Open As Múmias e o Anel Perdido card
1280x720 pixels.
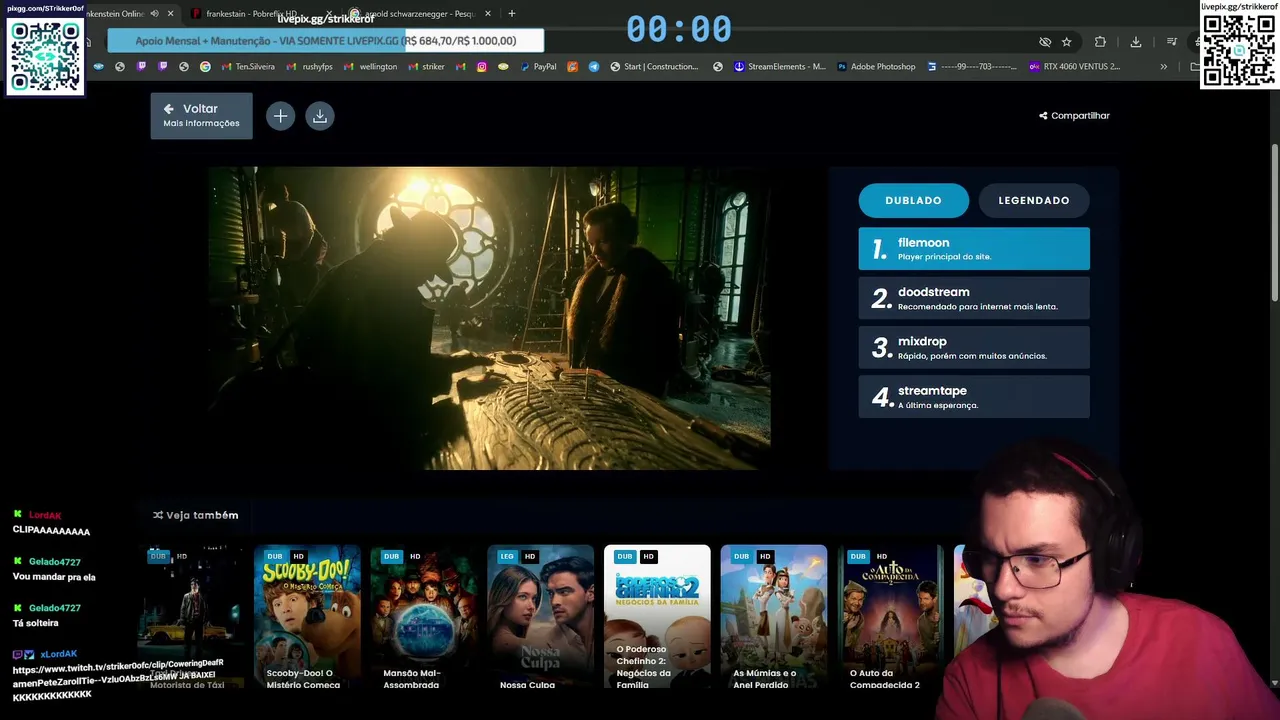[x=774, y=617]
